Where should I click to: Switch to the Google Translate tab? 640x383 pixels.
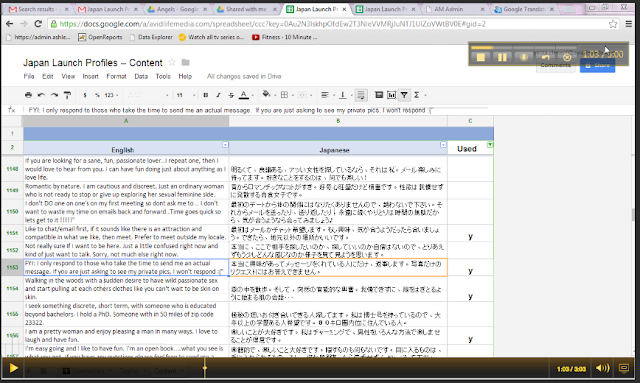click(x=524, y=9)
